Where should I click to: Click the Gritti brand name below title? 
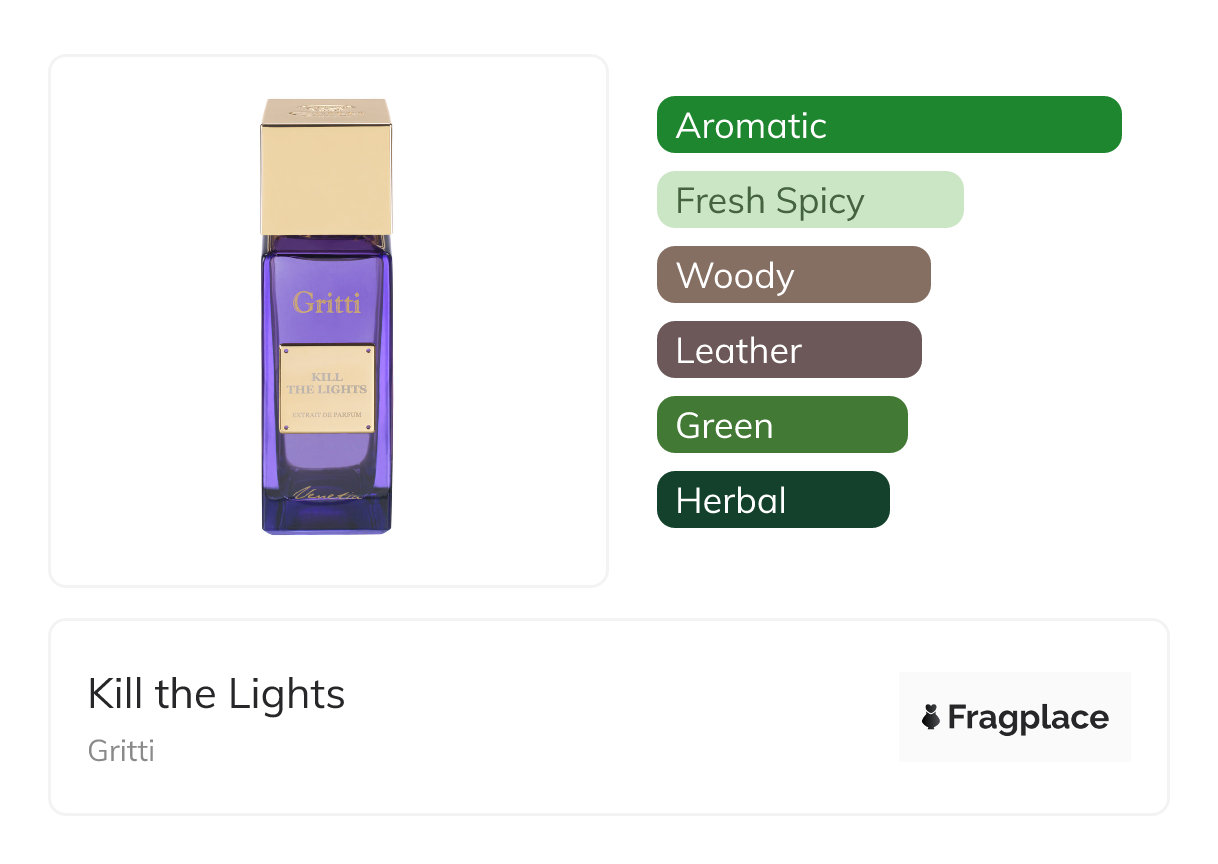[x=121, y=750]
